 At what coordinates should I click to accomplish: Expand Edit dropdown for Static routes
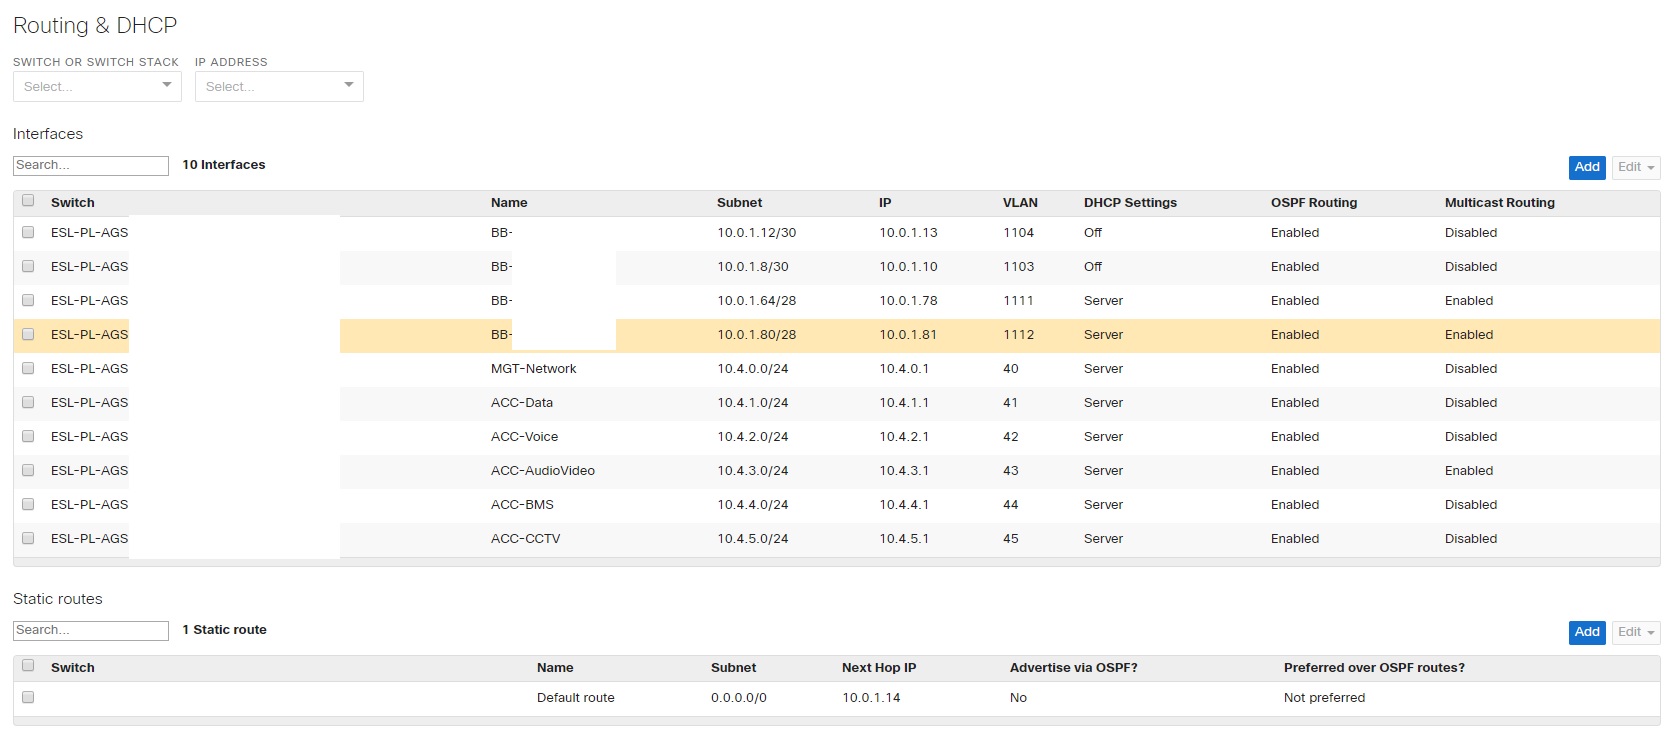[1635, 632]
